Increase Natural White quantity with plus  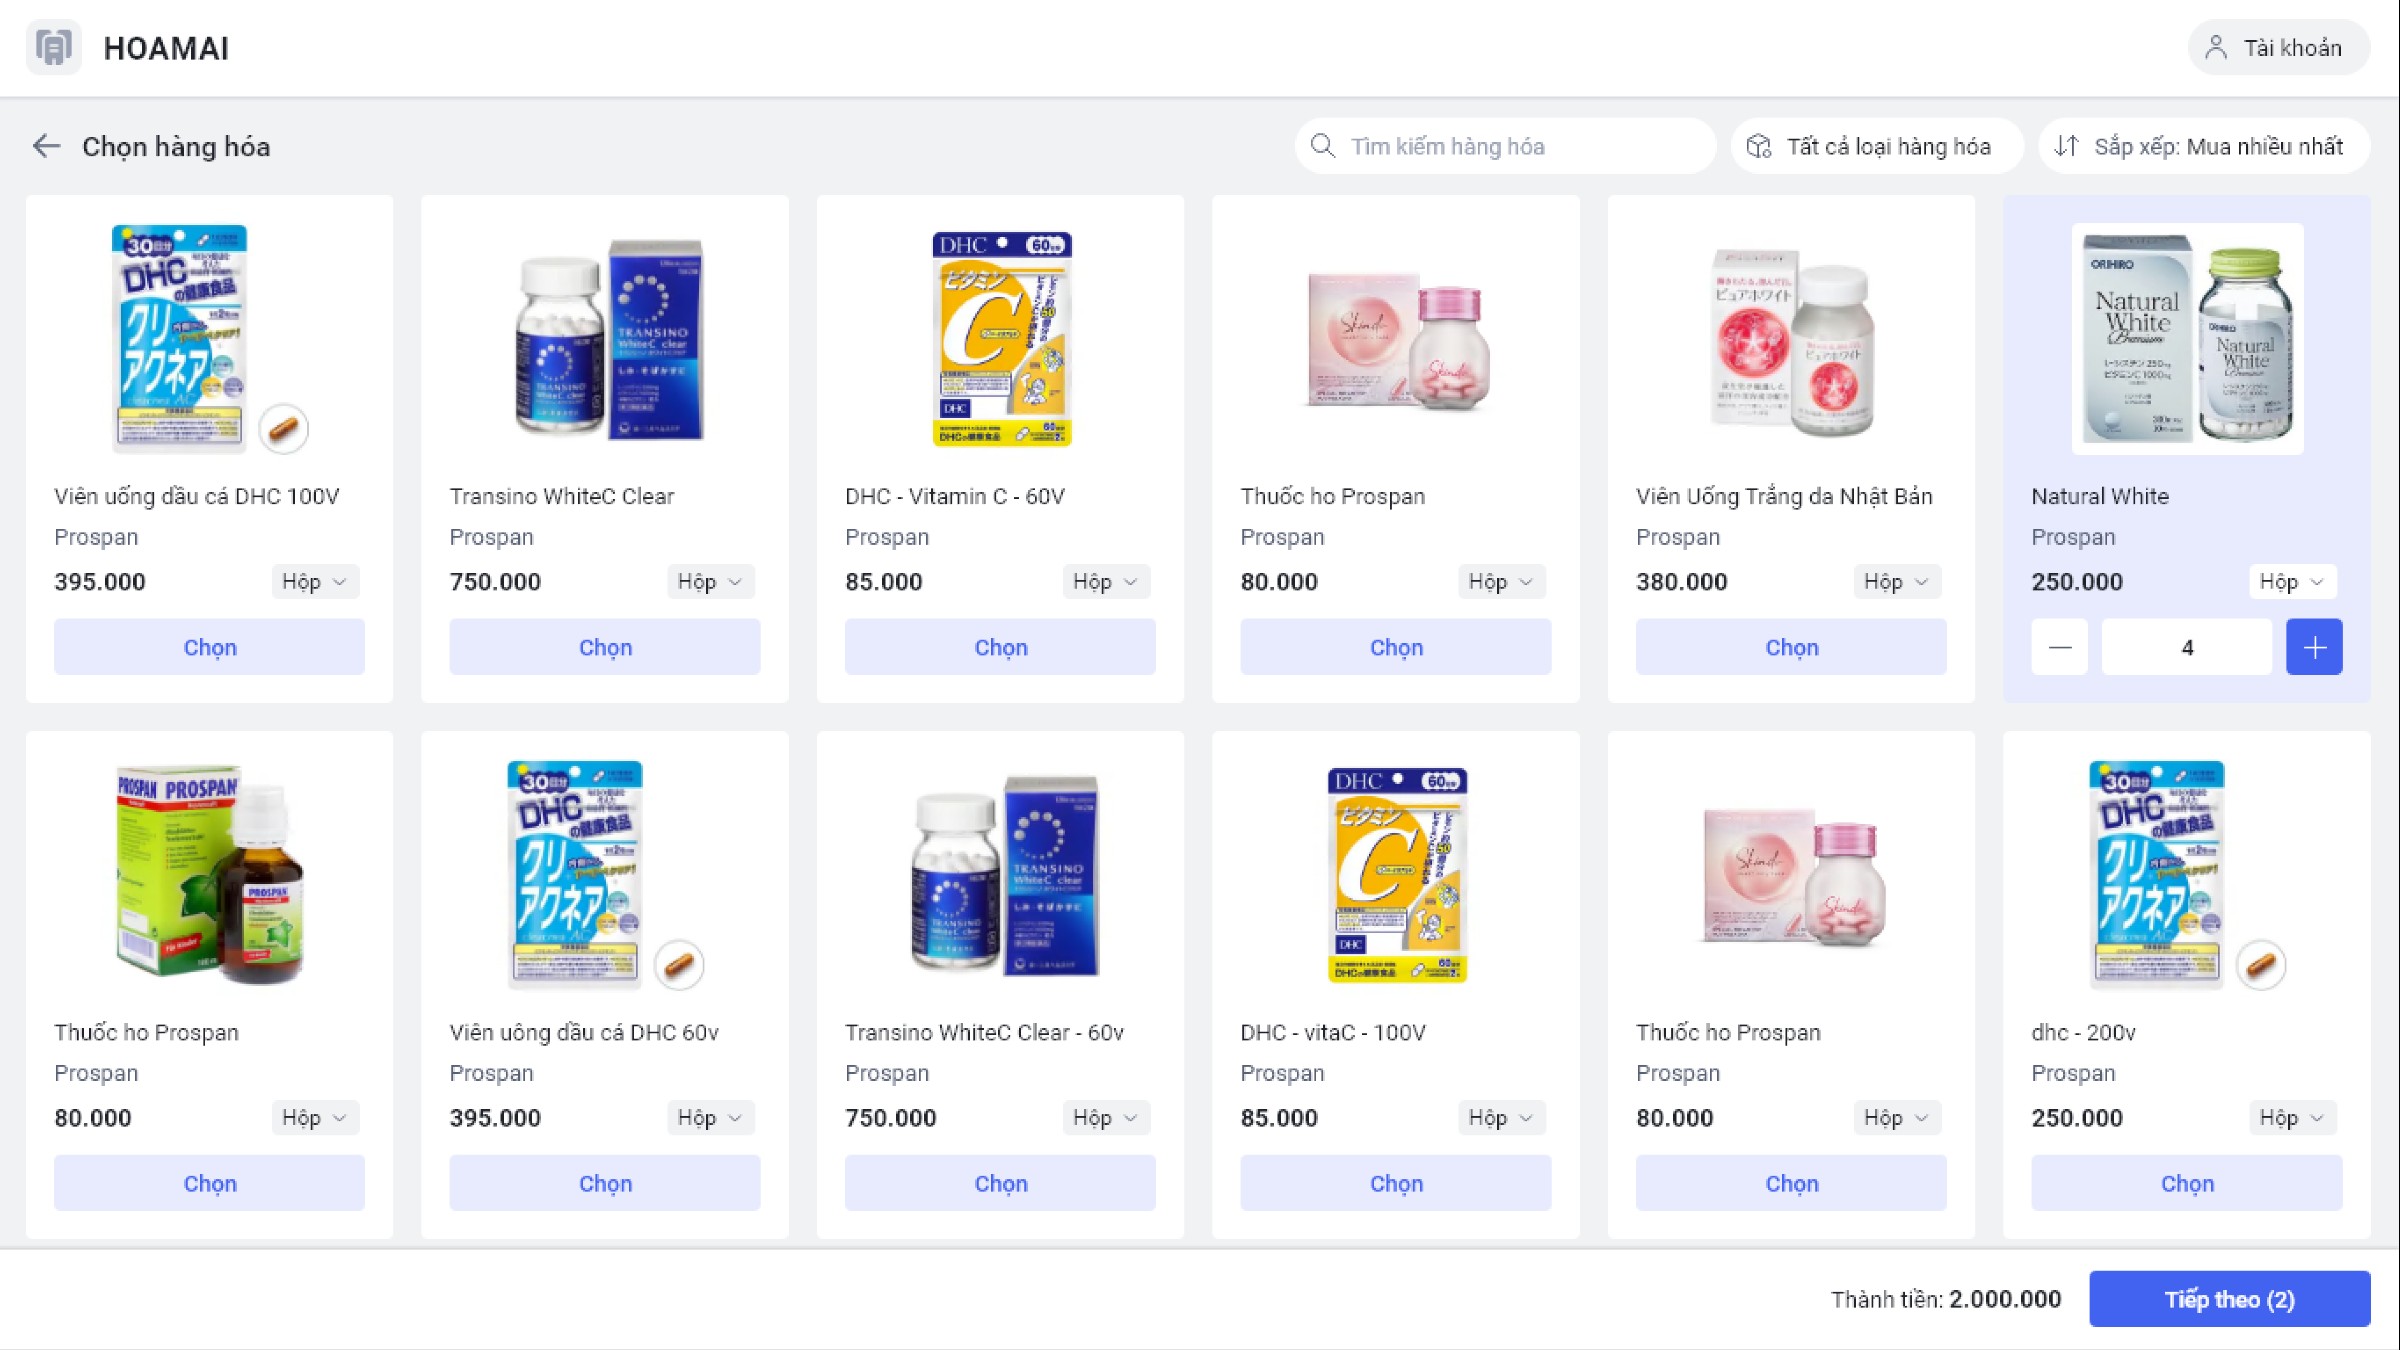pos(2314,647)
